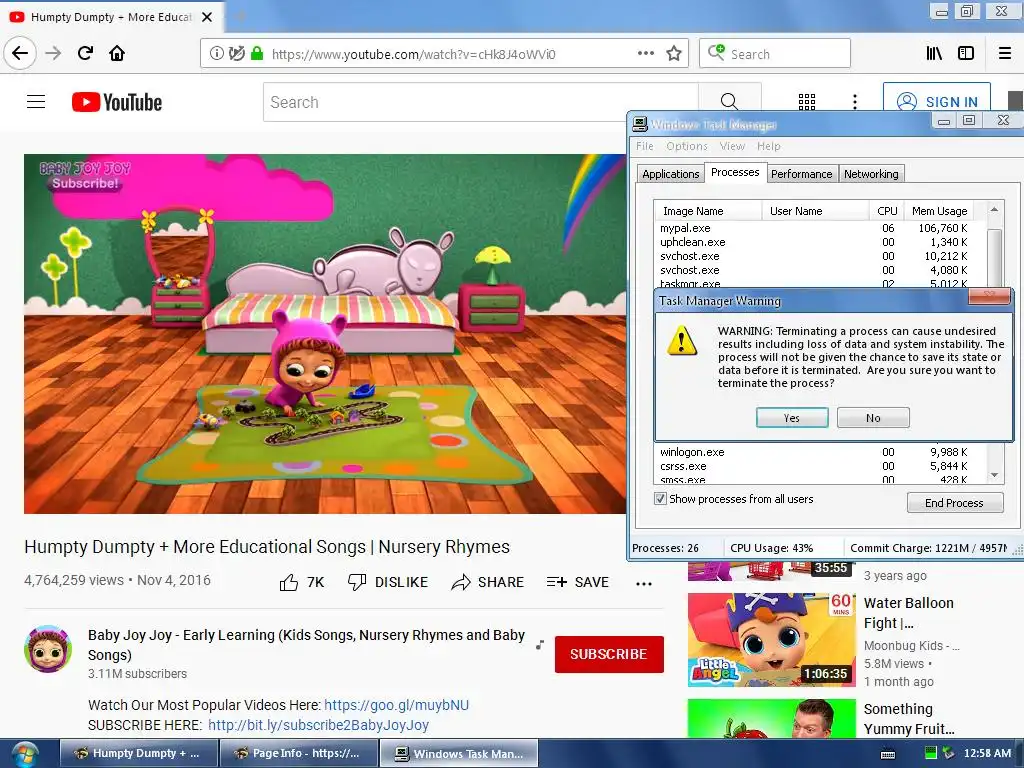Save the video to a playlist
Viewport: 1024px width, 768px height.
(x=578, y=582)
